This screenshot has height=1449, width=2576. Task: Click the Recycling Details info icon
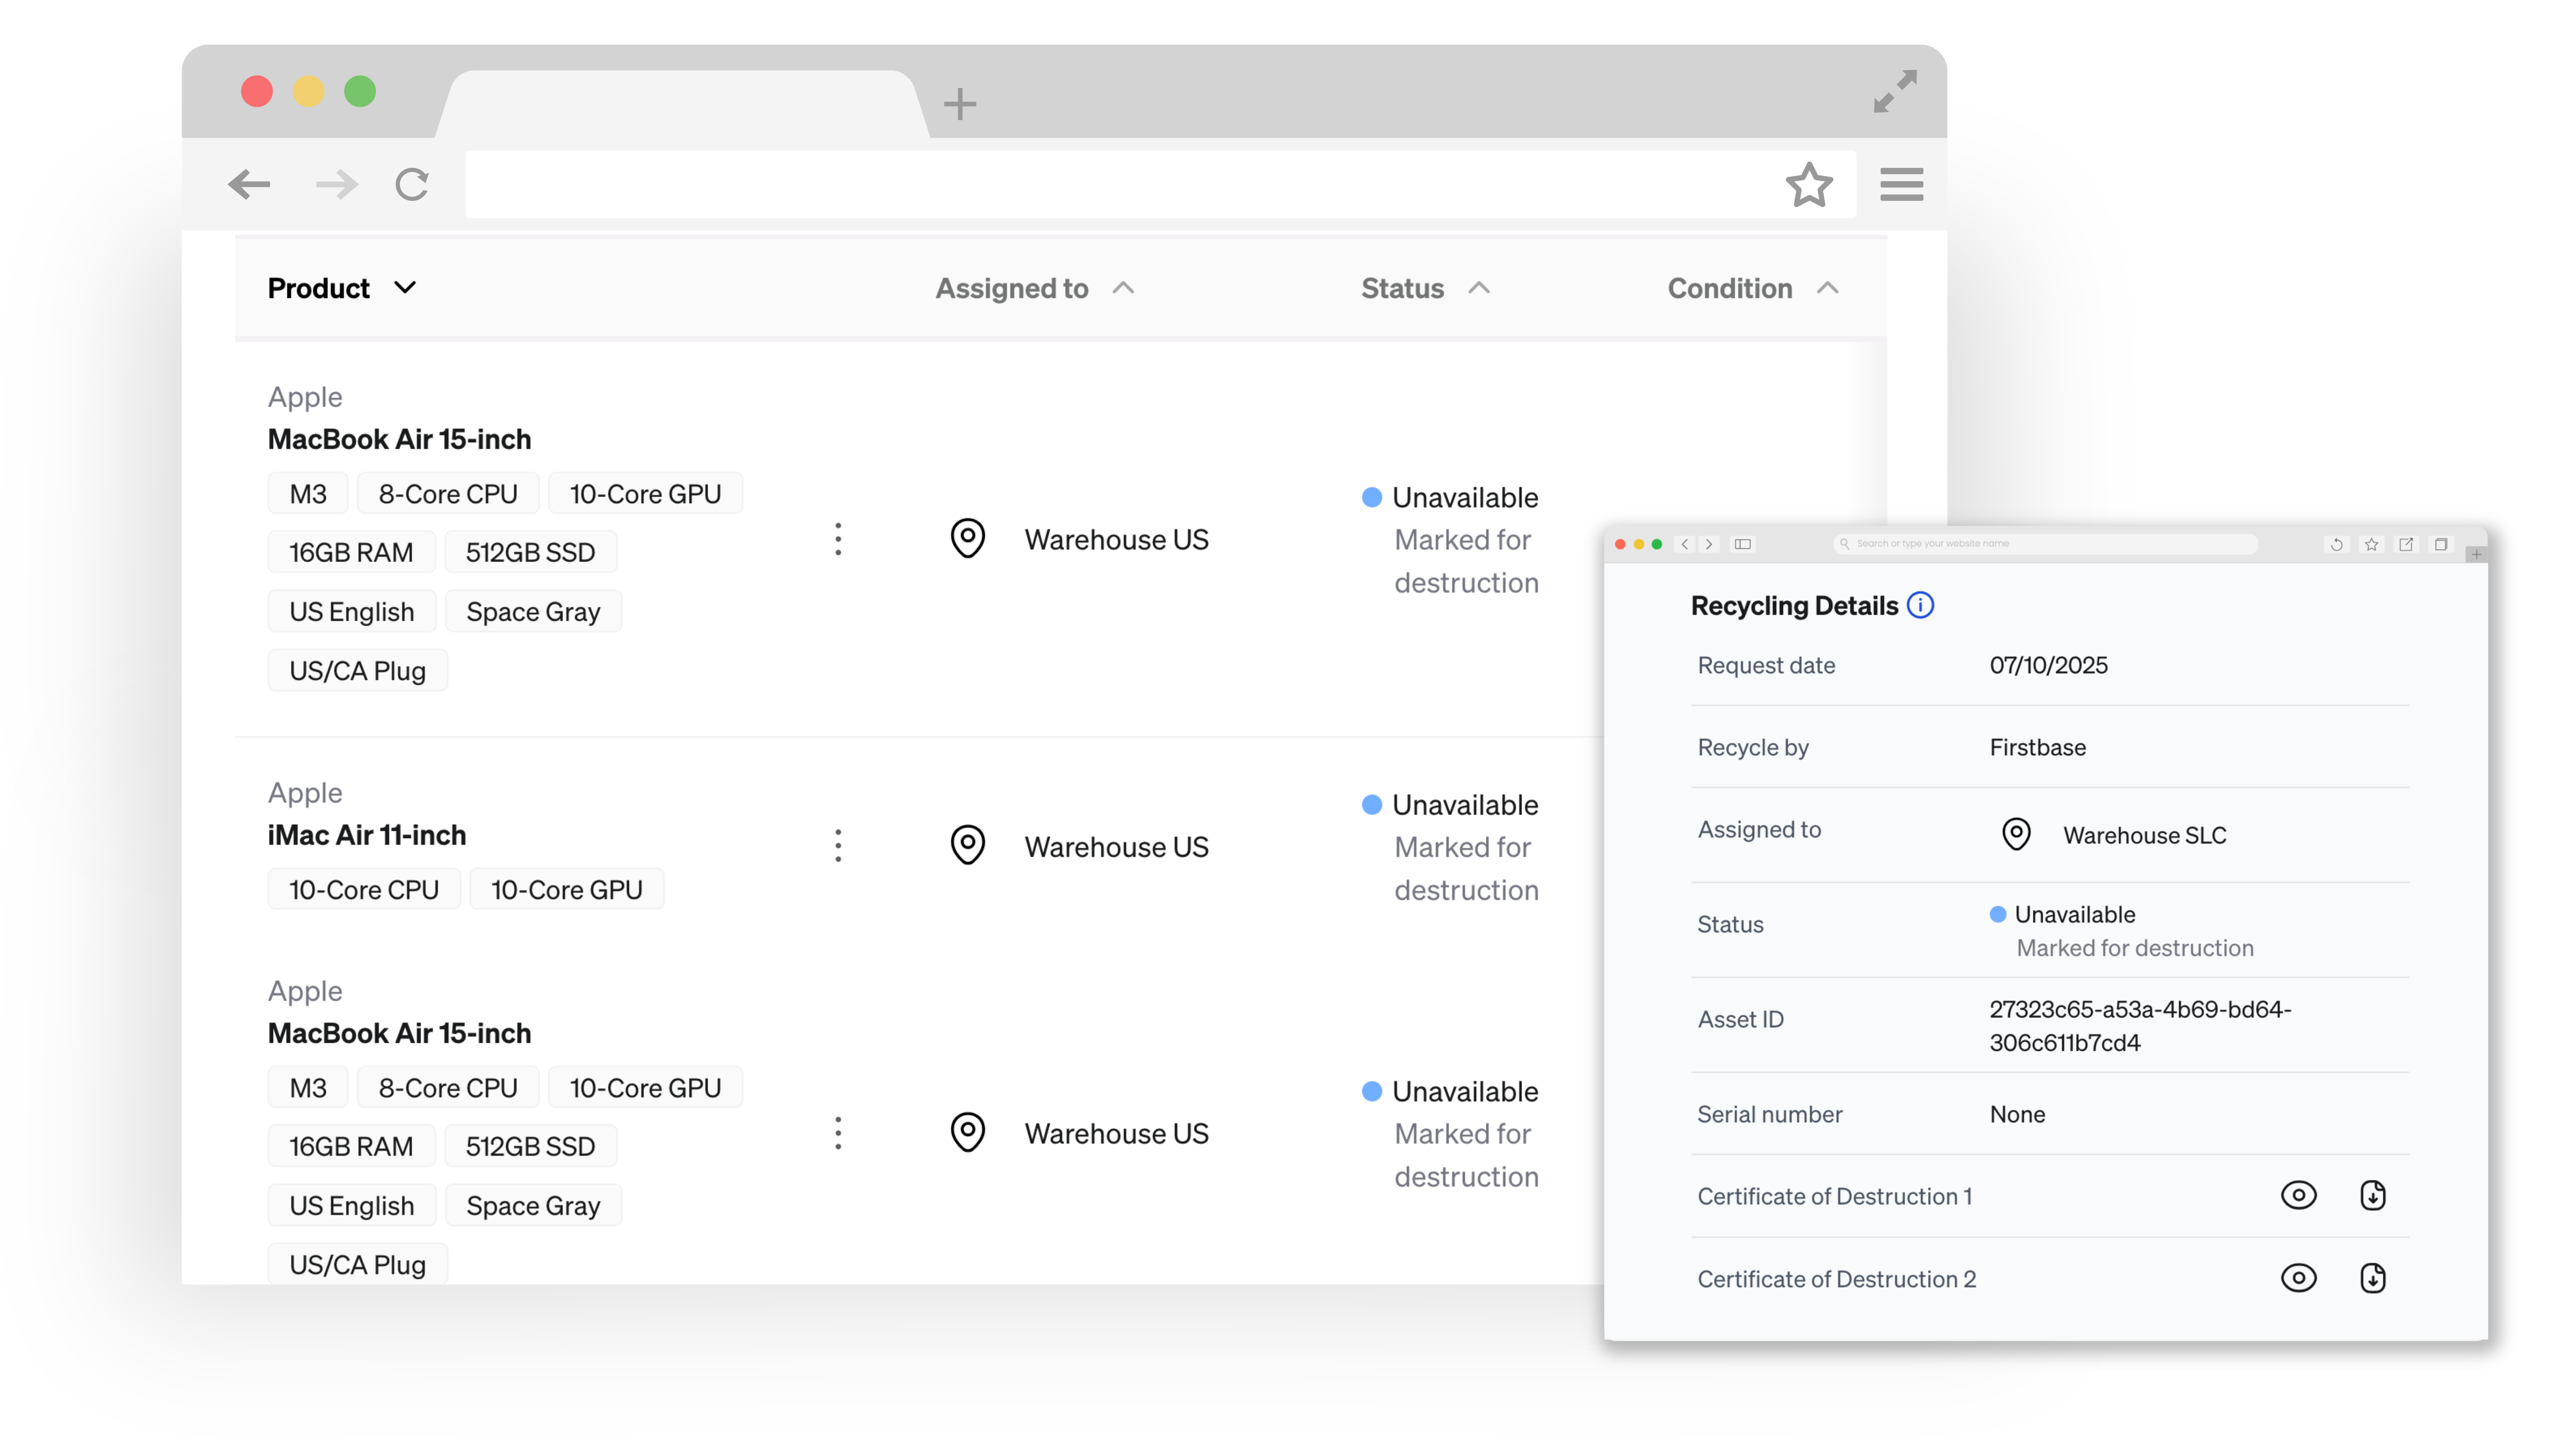[1920, 605]
